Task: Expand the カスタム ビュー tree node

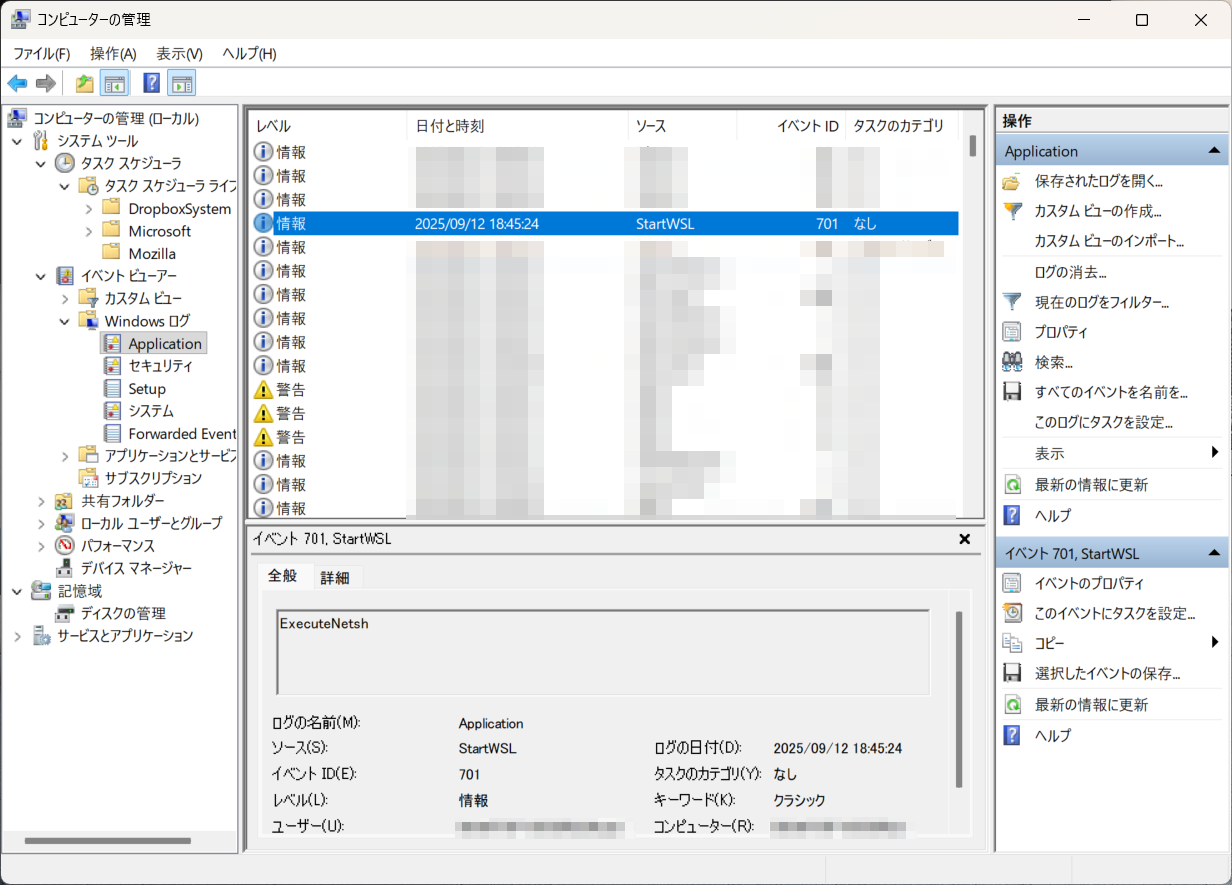Action: pyautogui.click(x=65, y=298)
